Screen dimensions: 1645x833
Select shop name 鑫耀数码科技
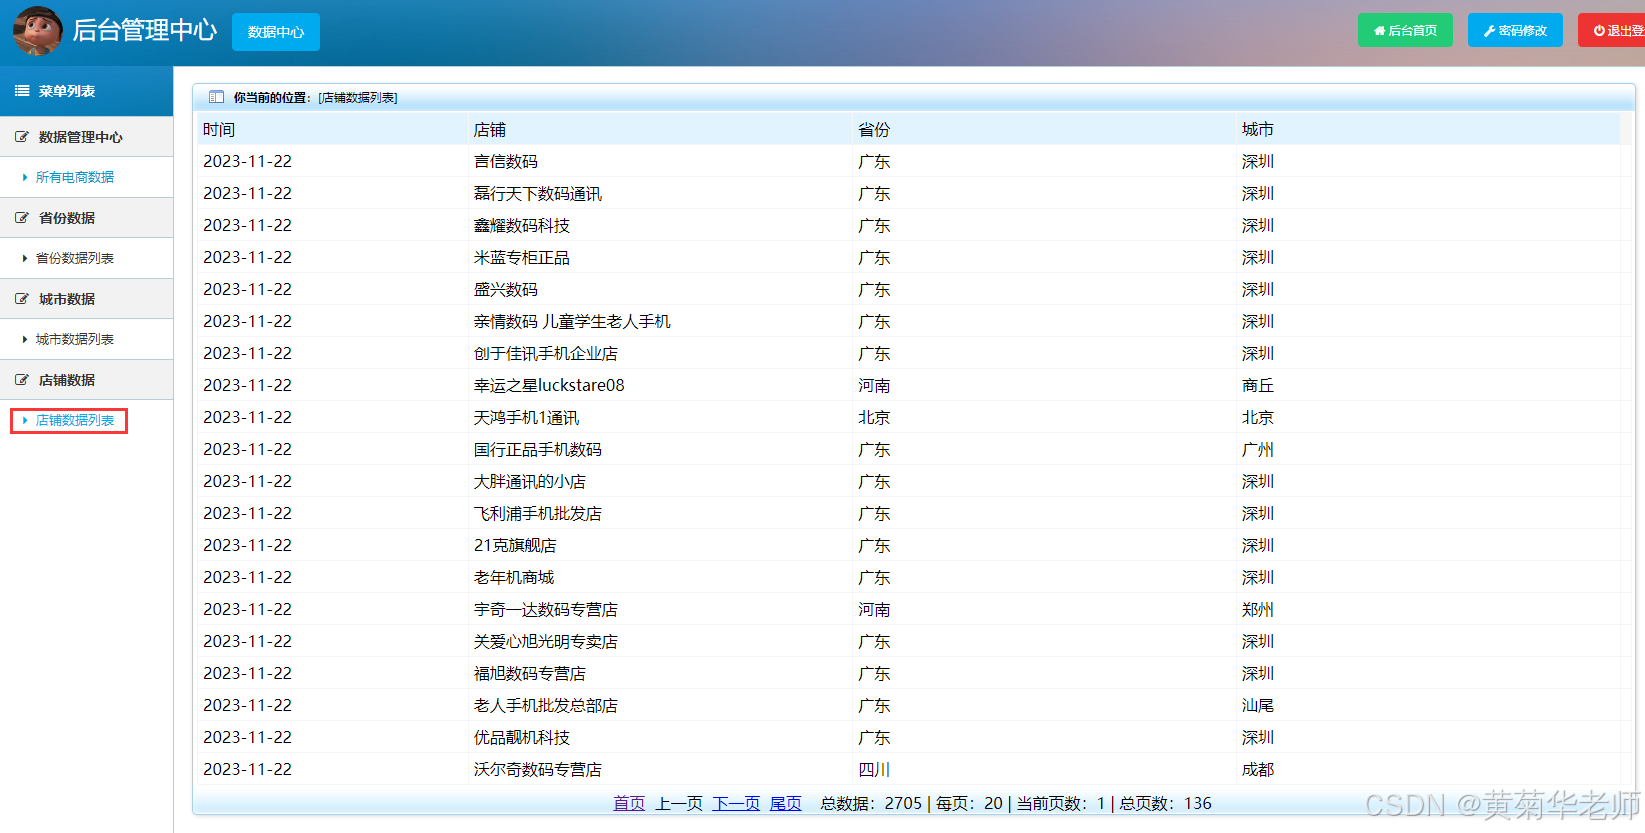[522, 225]
